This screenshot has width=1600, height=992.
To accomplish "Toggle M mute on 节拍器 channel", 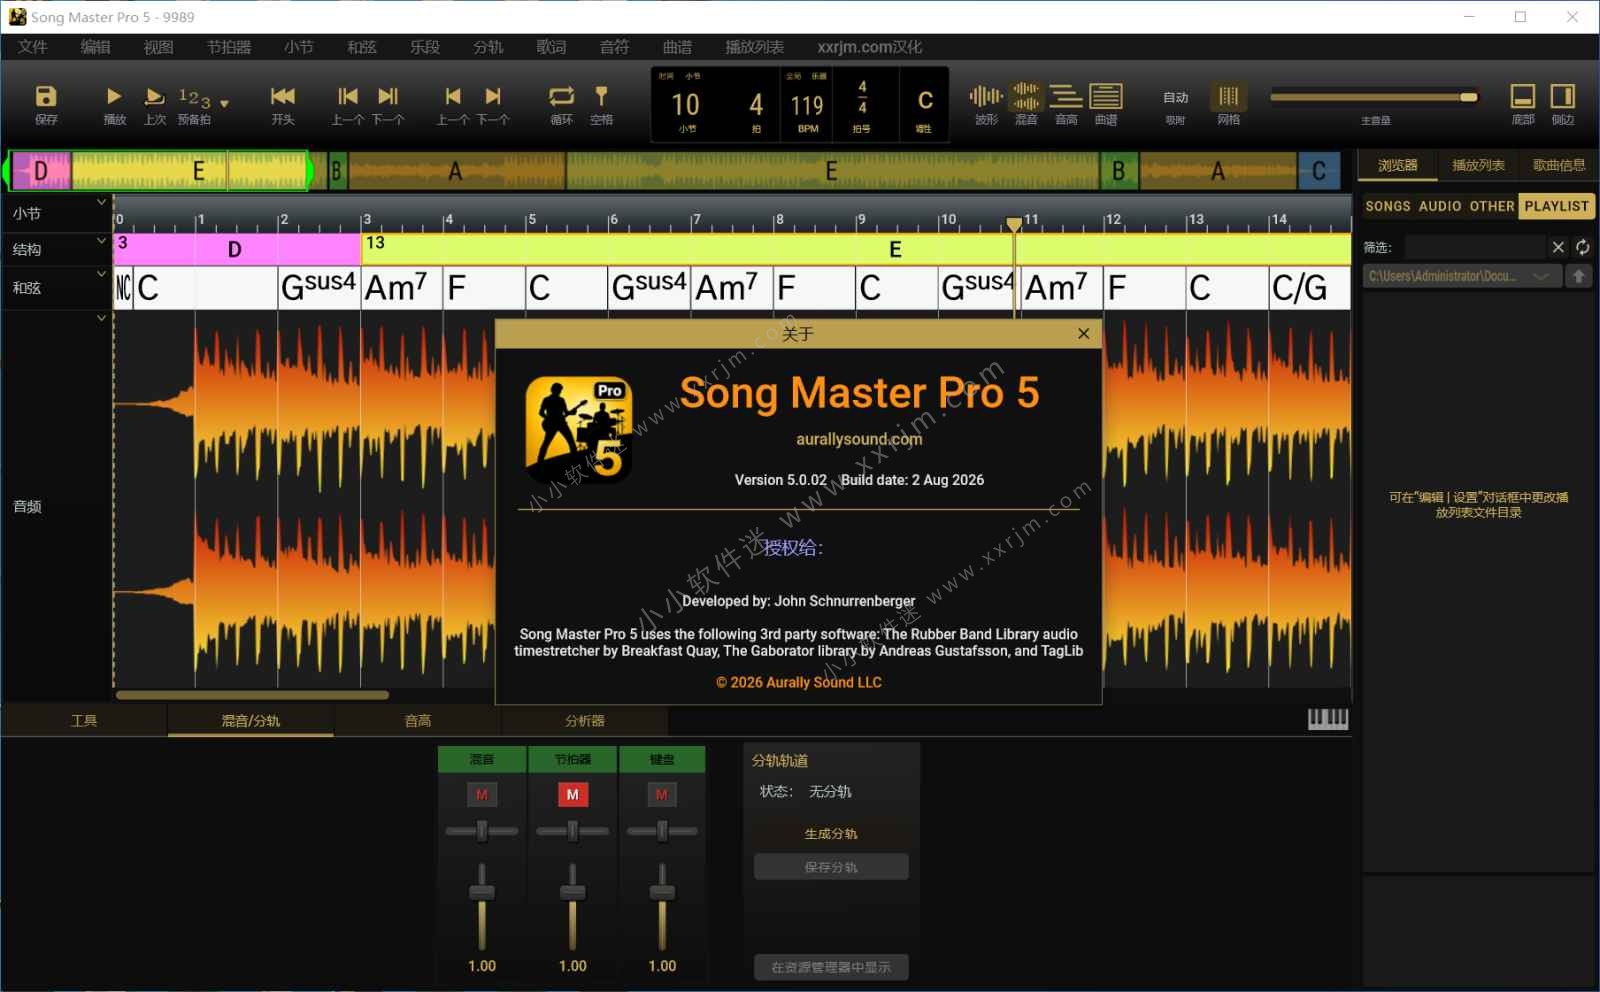I will pyautogui.click(x=573, y=795).
